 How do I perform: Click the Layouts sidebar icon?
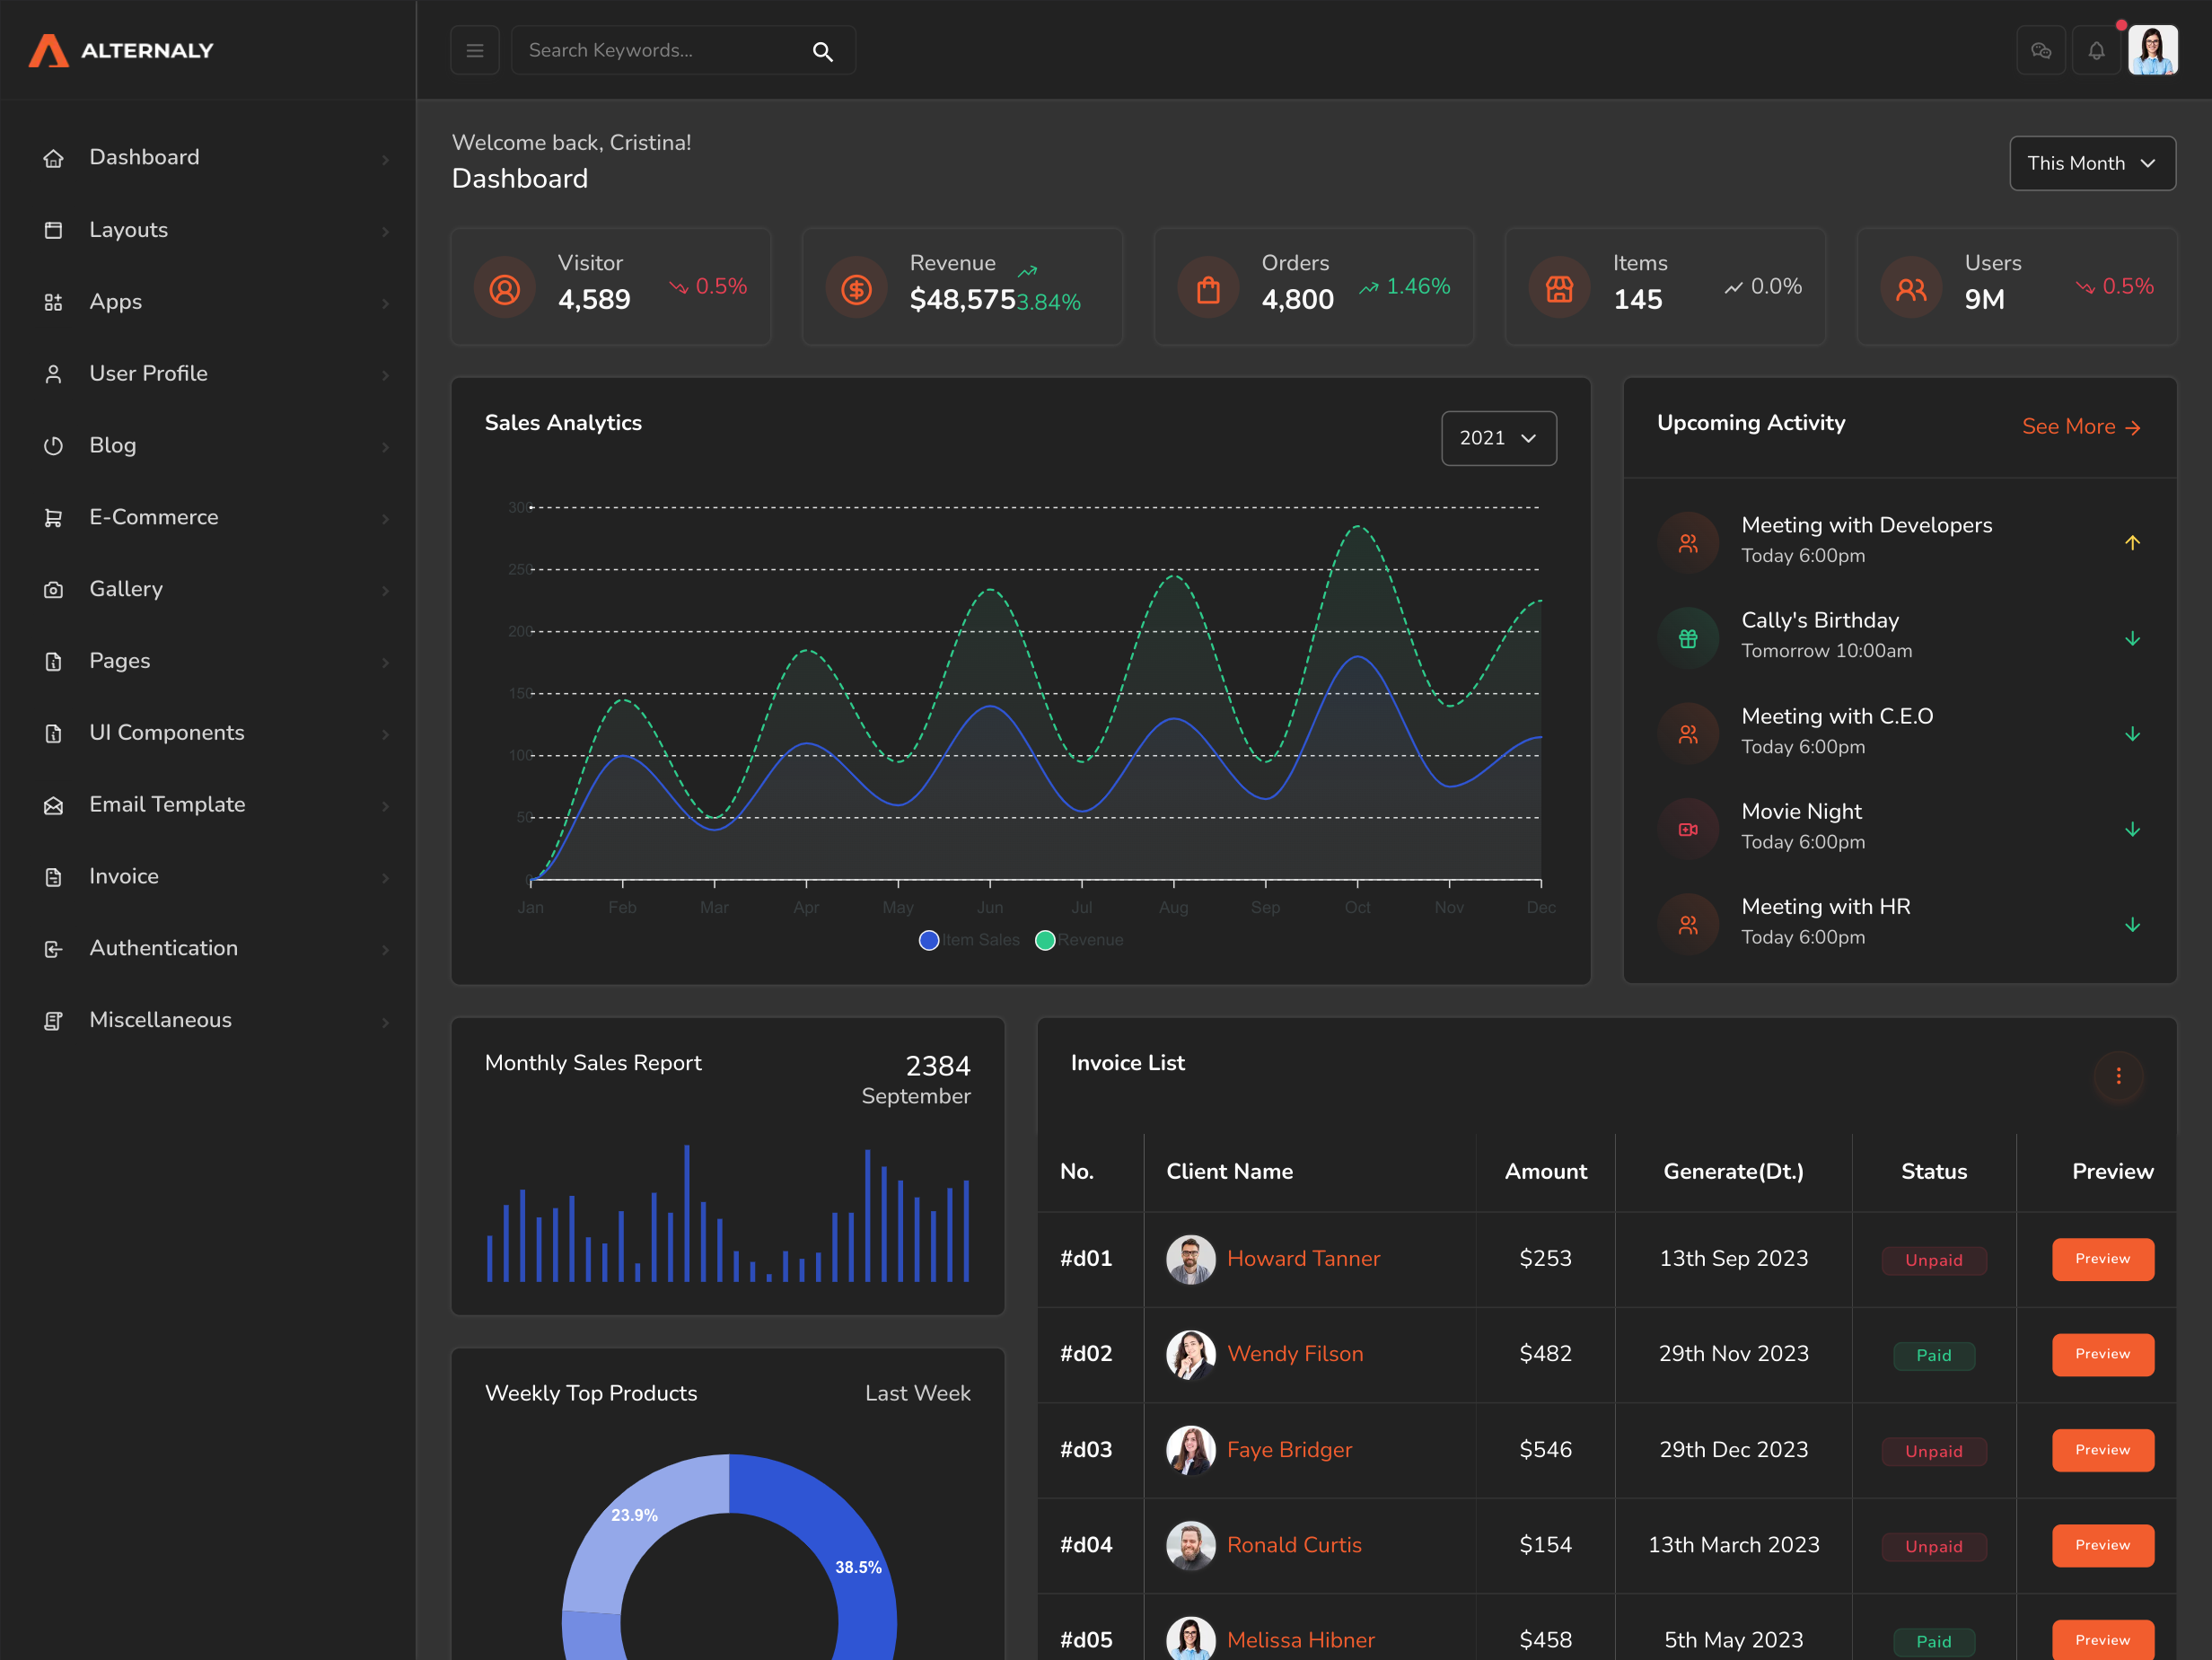[54, 230]
